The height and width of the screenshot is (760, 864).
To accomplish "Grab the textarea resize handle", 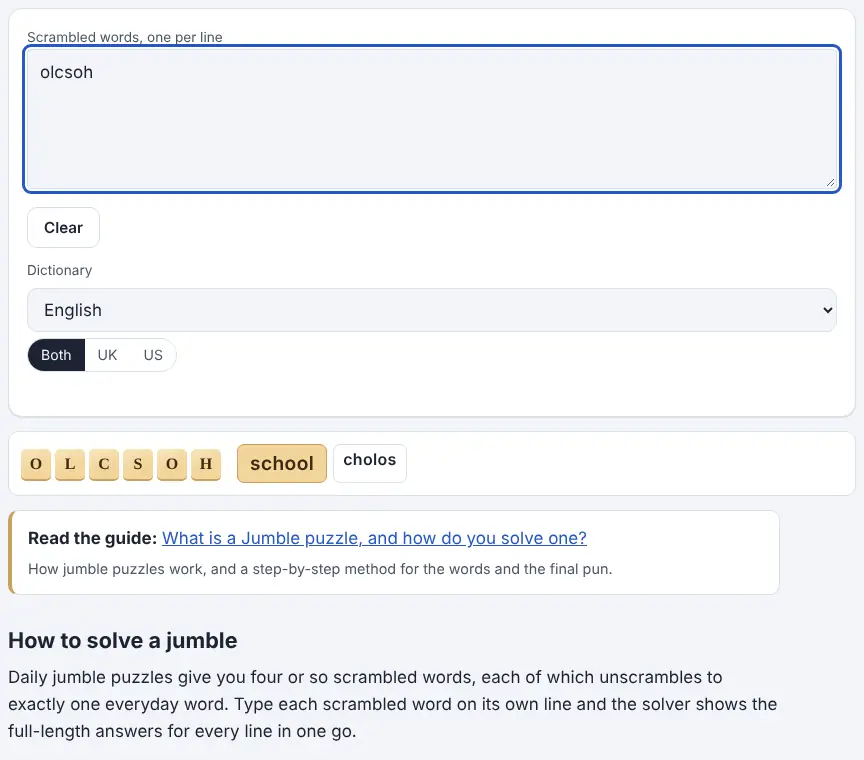I will (x=830, y=182).
